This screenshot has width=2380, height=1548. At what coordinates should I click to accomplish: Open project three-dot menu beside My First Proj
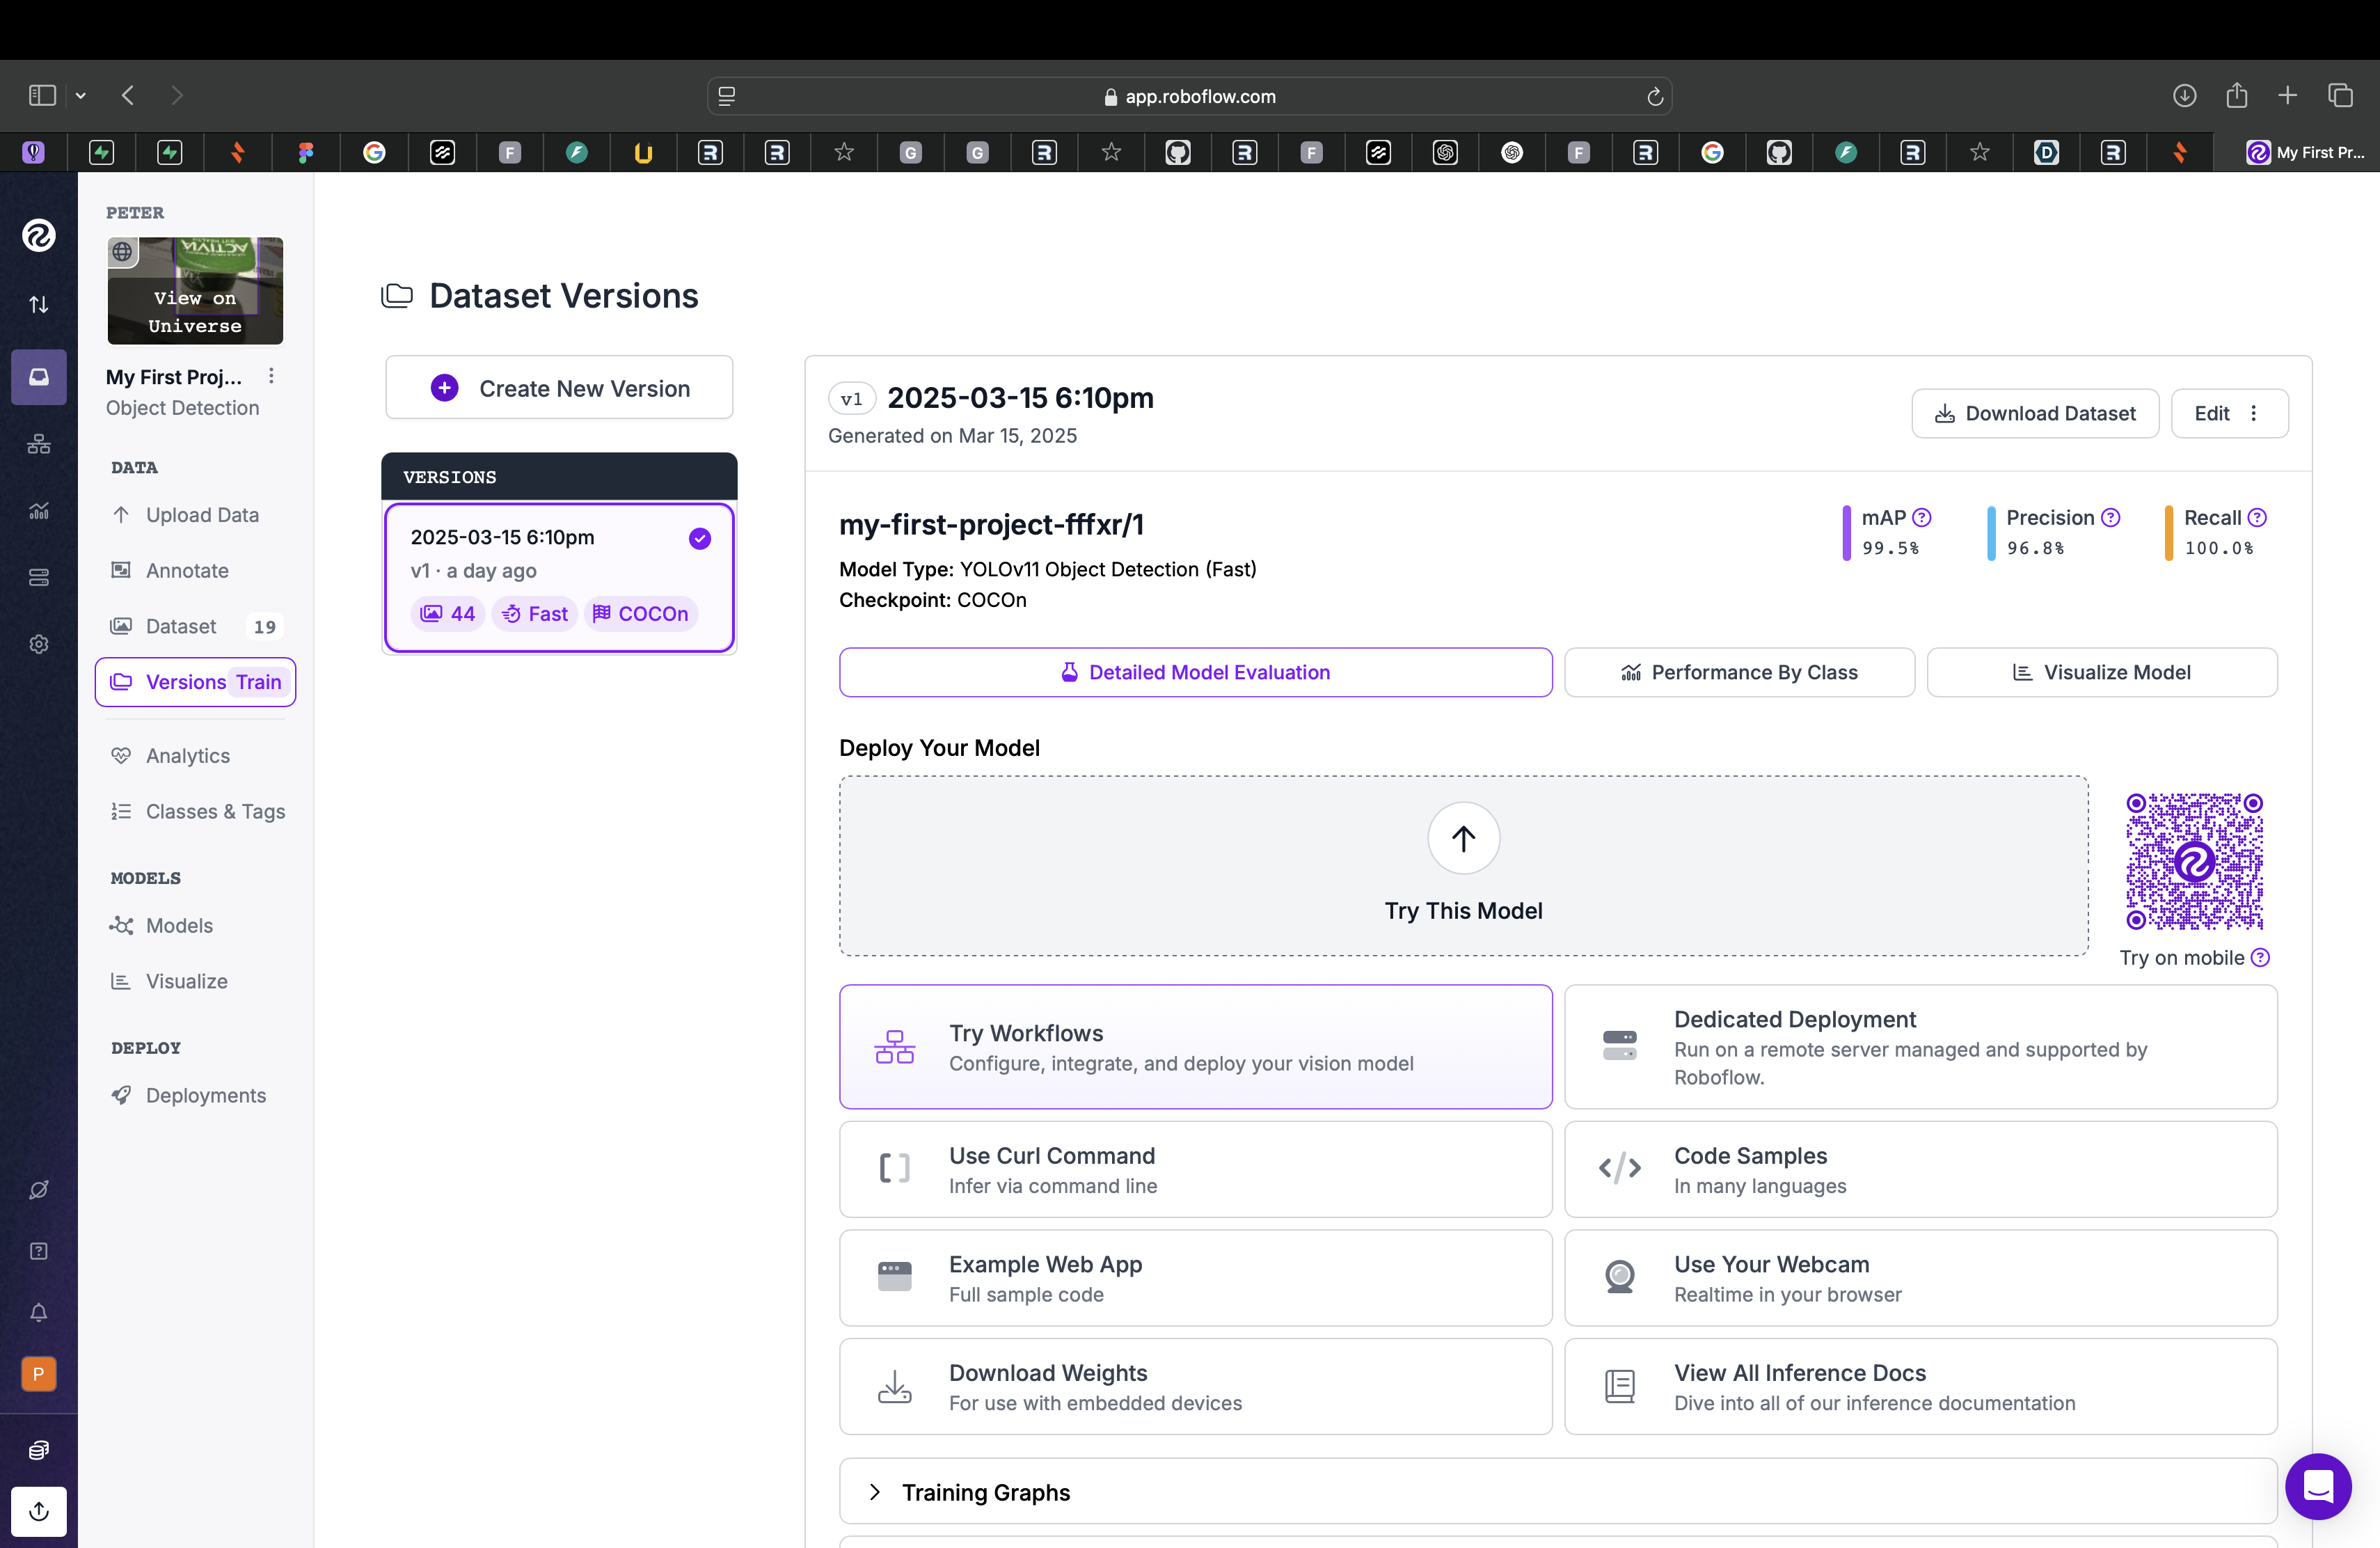point(271,376)
